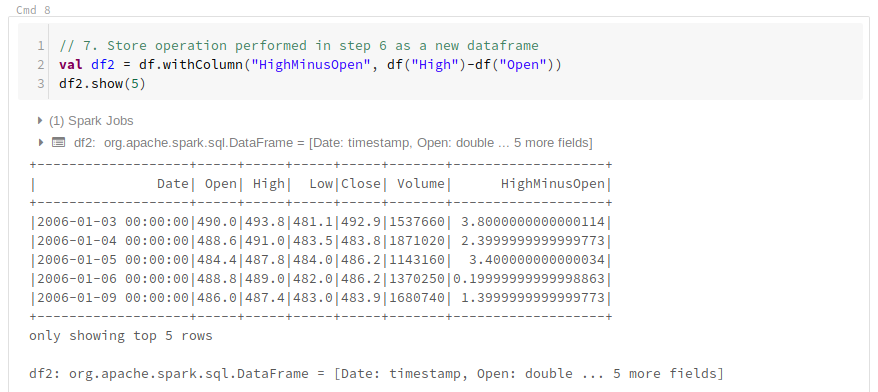Click the 2006-01-09 00:00:00 date cell

pos(113,298)
